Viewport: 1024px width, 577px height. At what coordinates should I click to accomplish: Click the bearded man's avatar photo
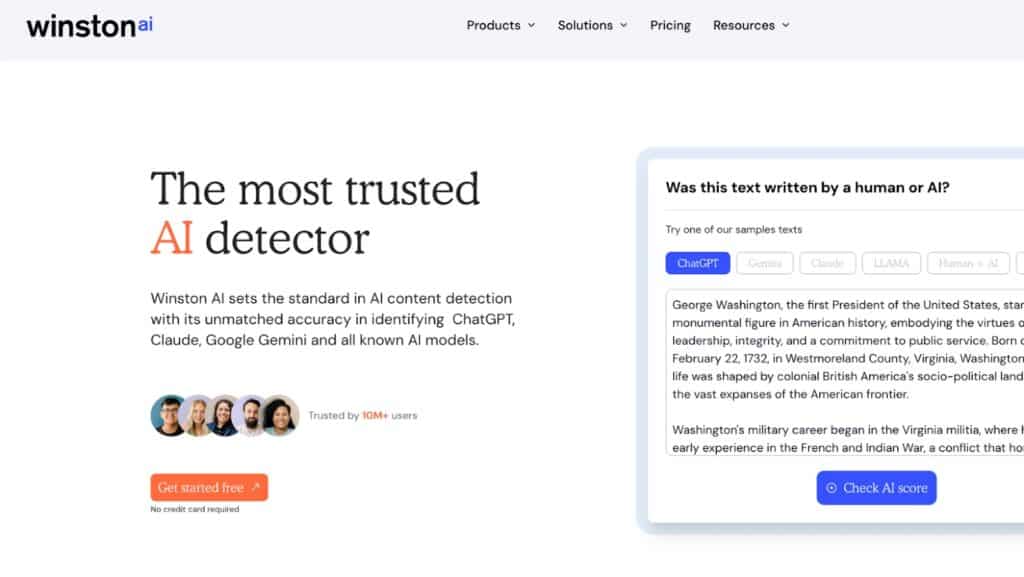coord(252,416)
